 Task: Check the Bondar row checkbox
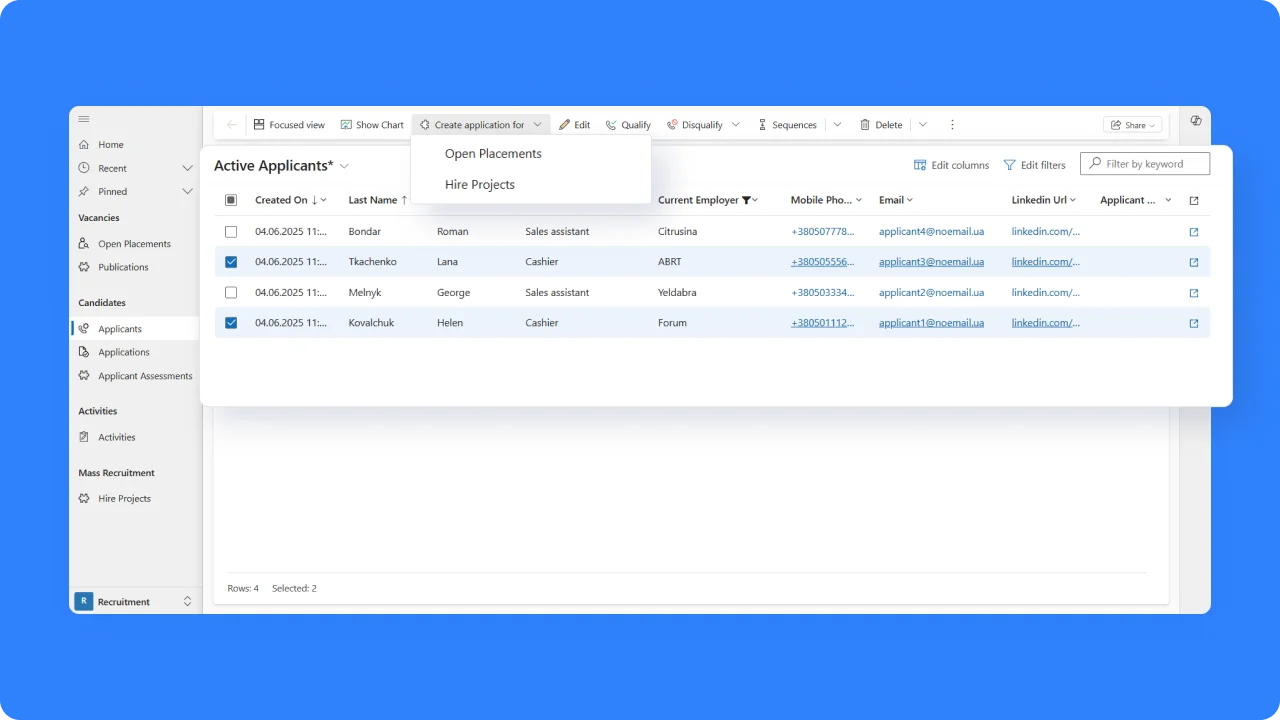tap(231, 232)
